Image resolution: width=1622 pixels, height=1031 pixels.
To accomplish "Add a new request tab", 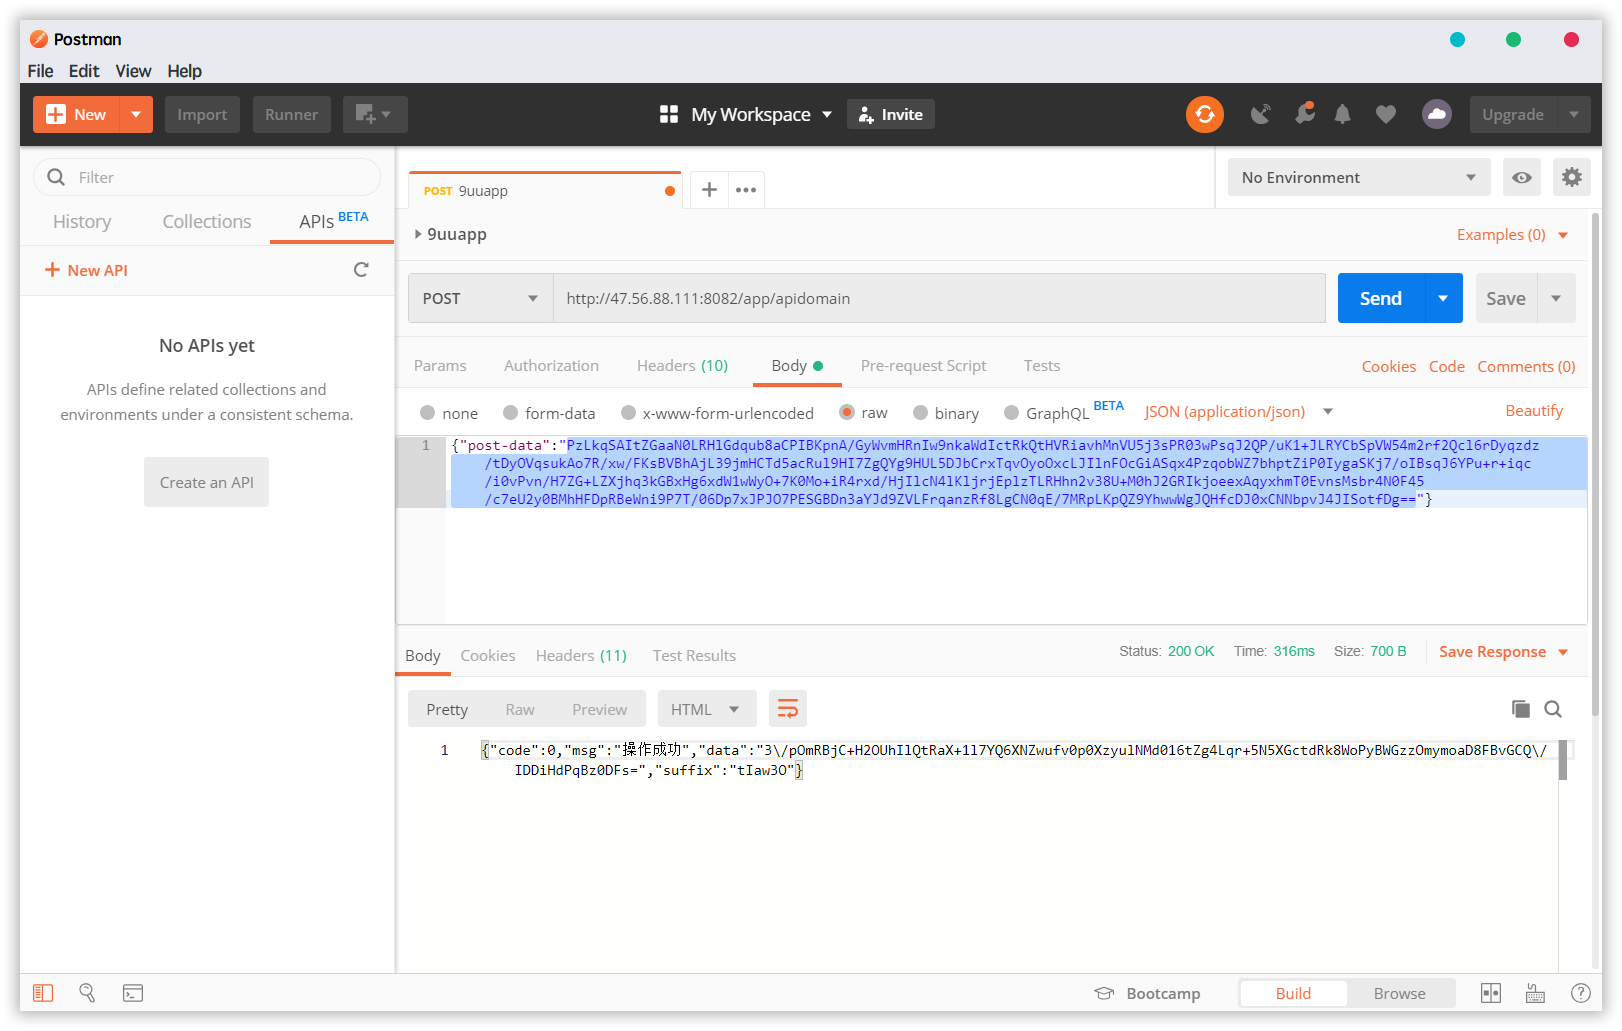I will point(709,190).
